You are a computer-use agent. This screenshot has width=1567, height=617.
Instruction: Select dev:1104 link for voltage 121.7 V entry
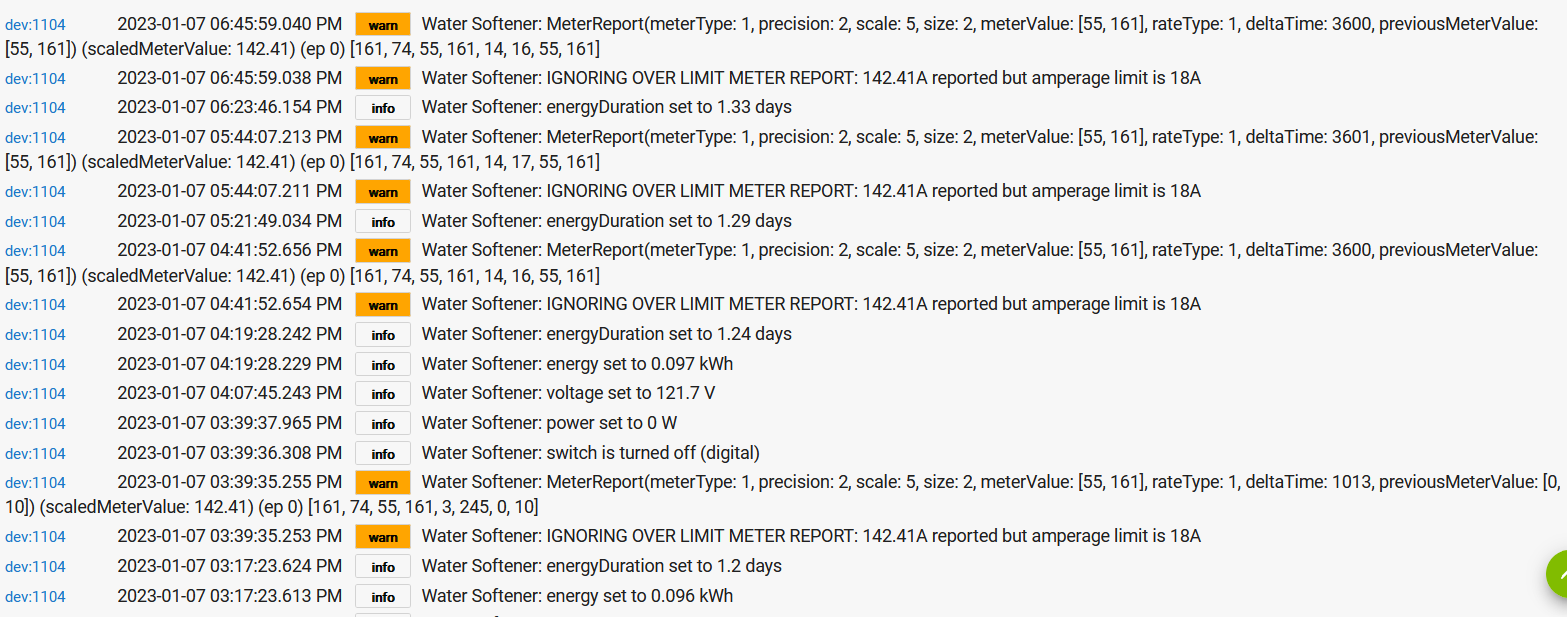click(35, 394)
